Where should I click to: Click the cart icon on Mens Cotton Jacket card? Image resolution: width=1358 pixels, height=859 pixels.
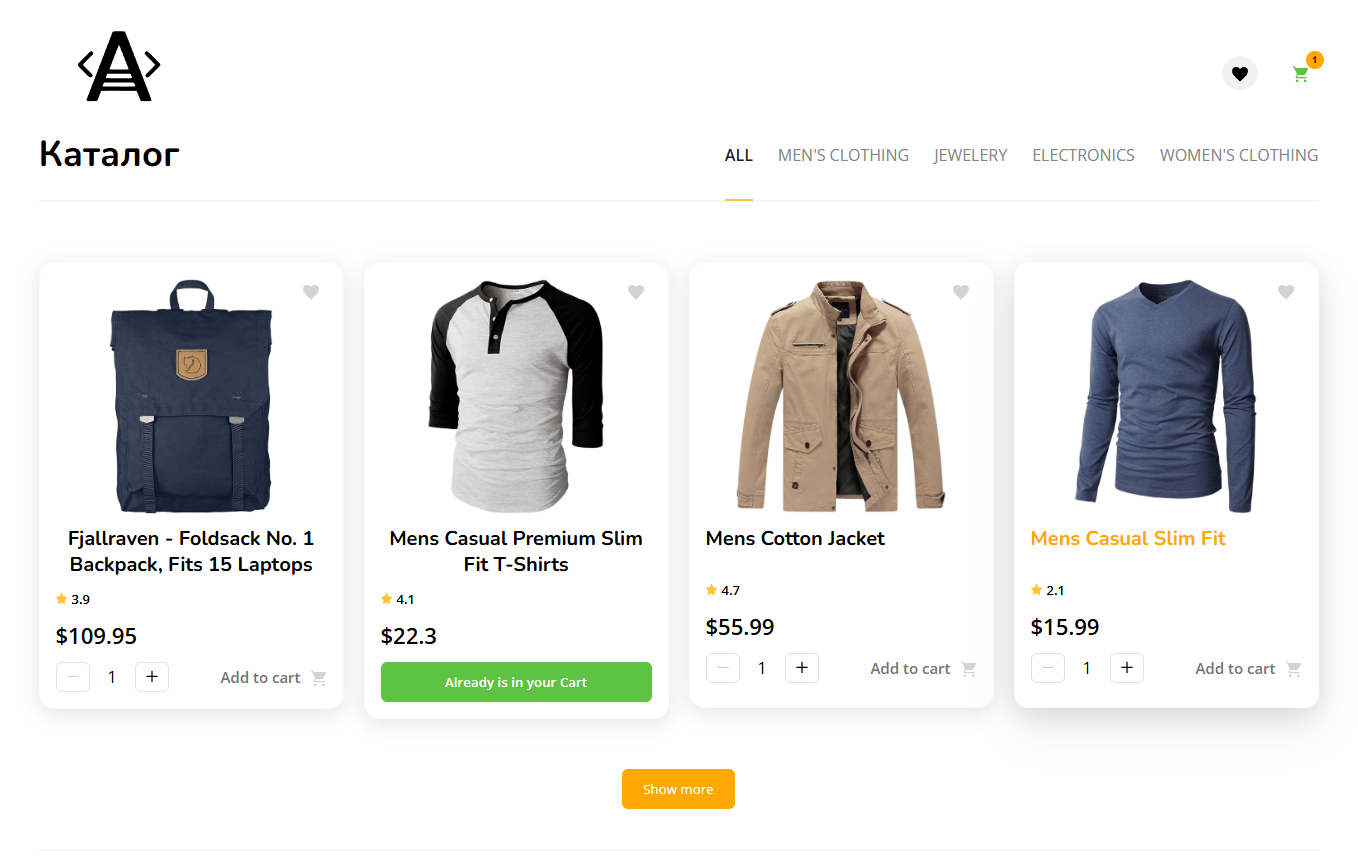969,669
